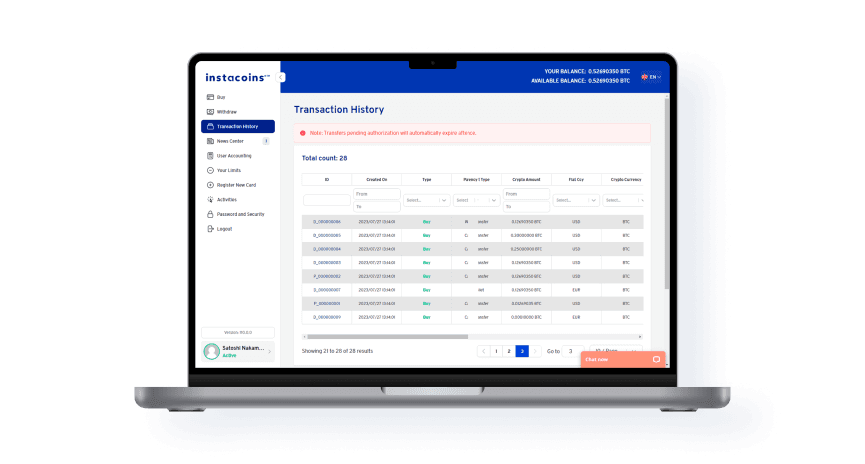
Task: Select the Transaction History menu item
Action: [x=237, y=127]
